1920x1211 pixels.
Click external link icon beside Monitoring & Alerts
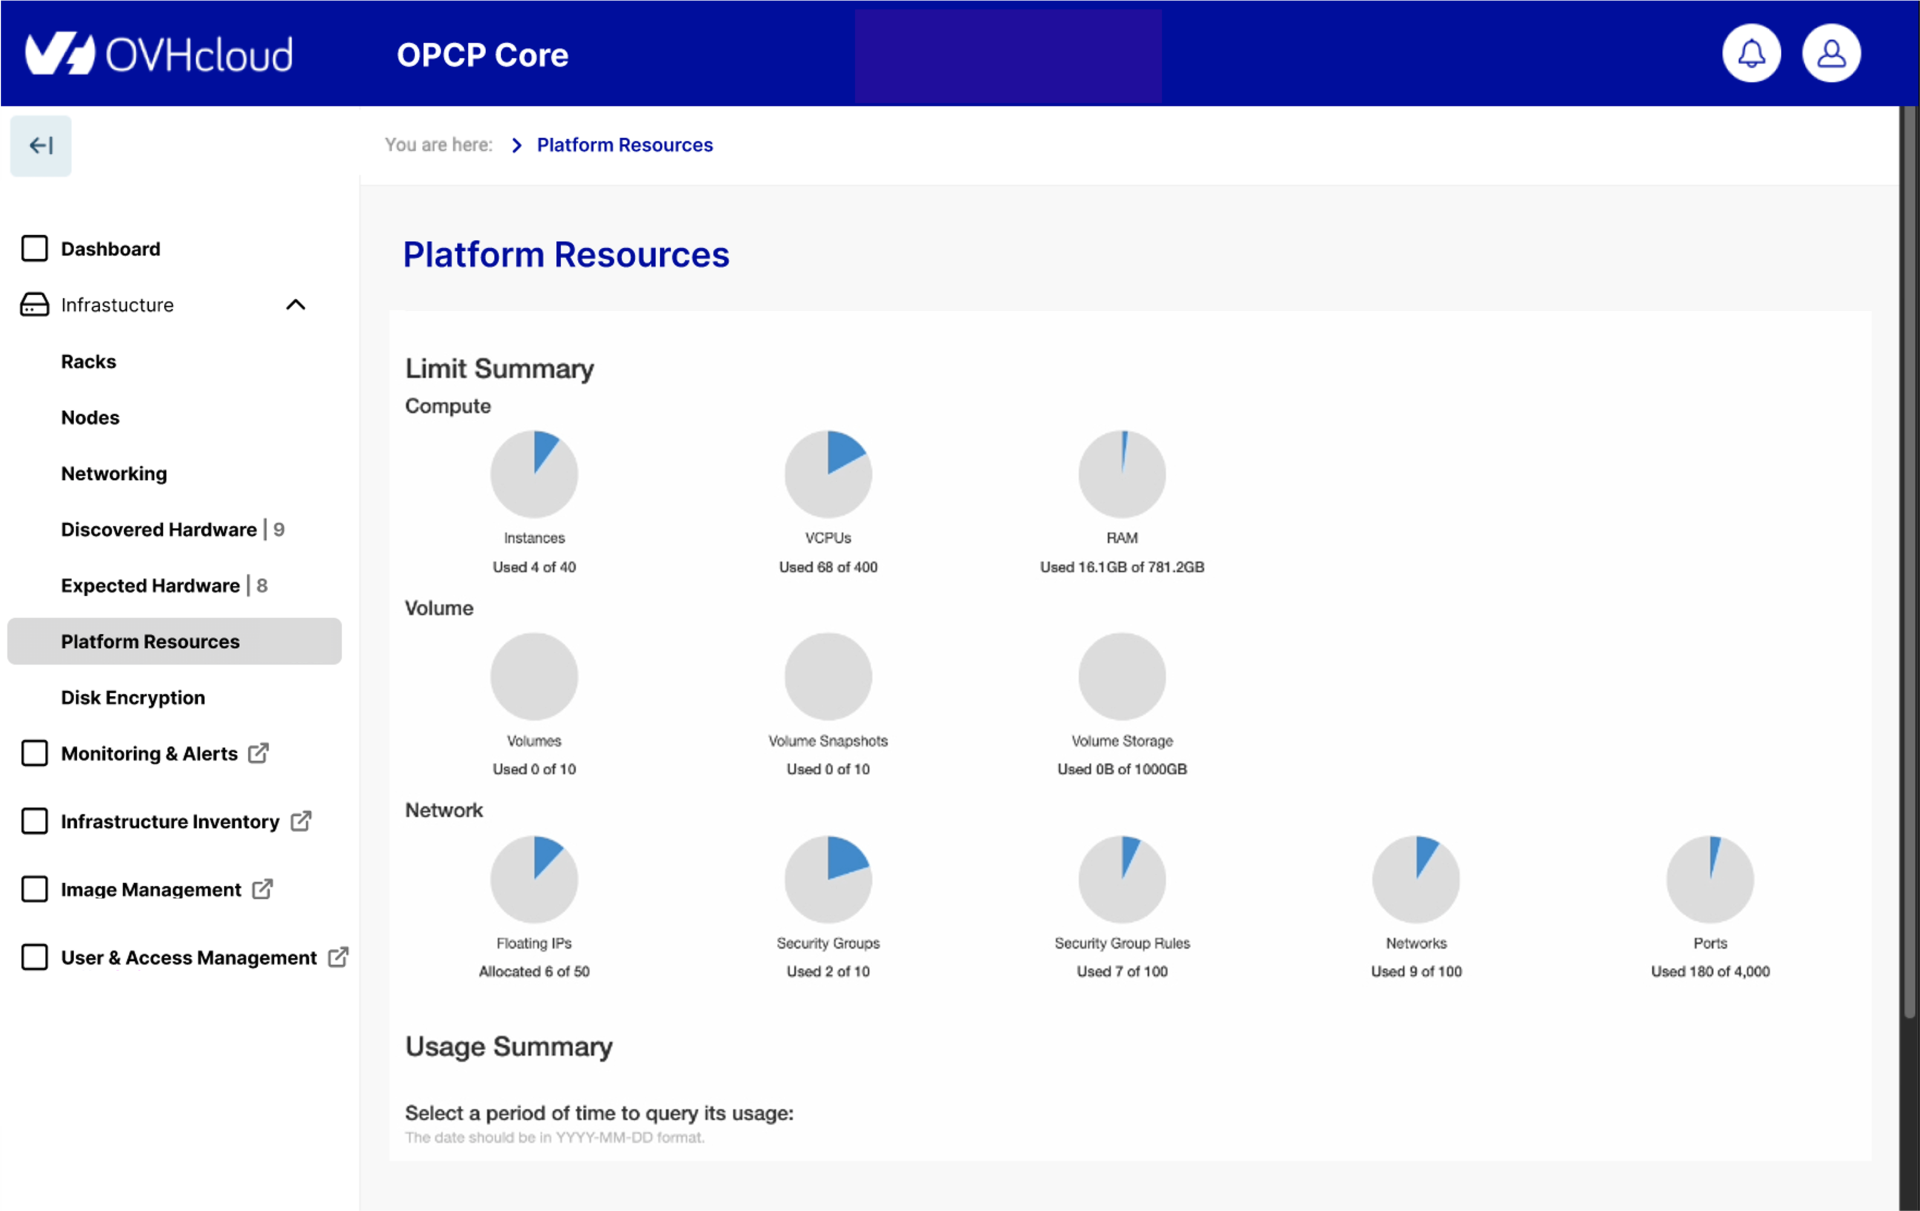pyautogui.click(x=258, y=753)
